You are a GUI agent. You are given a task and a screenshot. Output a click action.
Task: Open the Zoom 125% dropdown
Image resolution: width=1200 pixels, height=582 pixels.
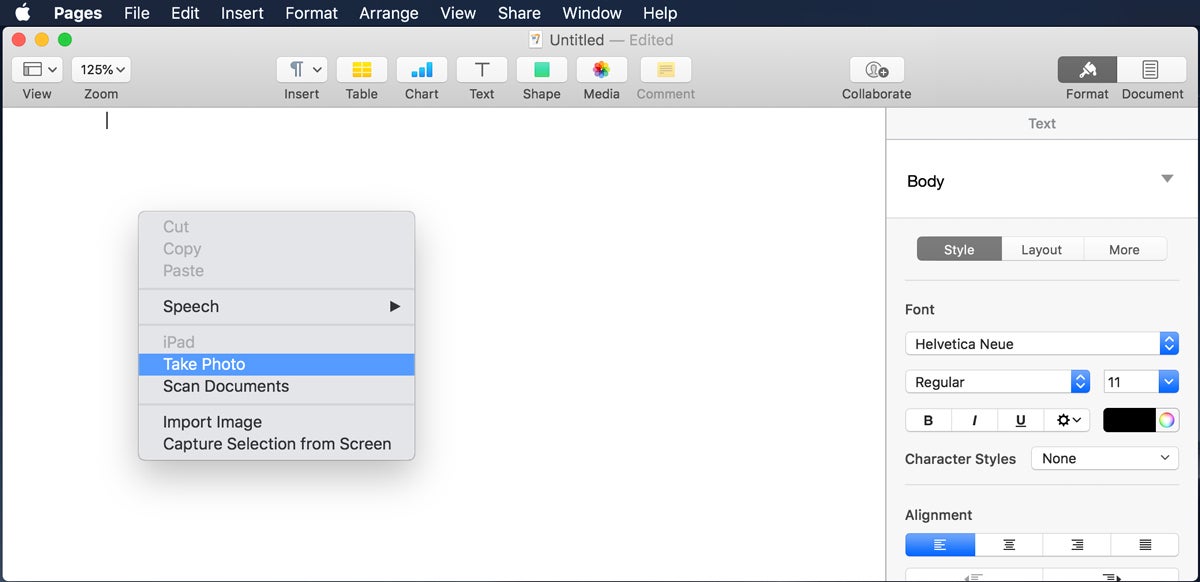click(101, 69)
